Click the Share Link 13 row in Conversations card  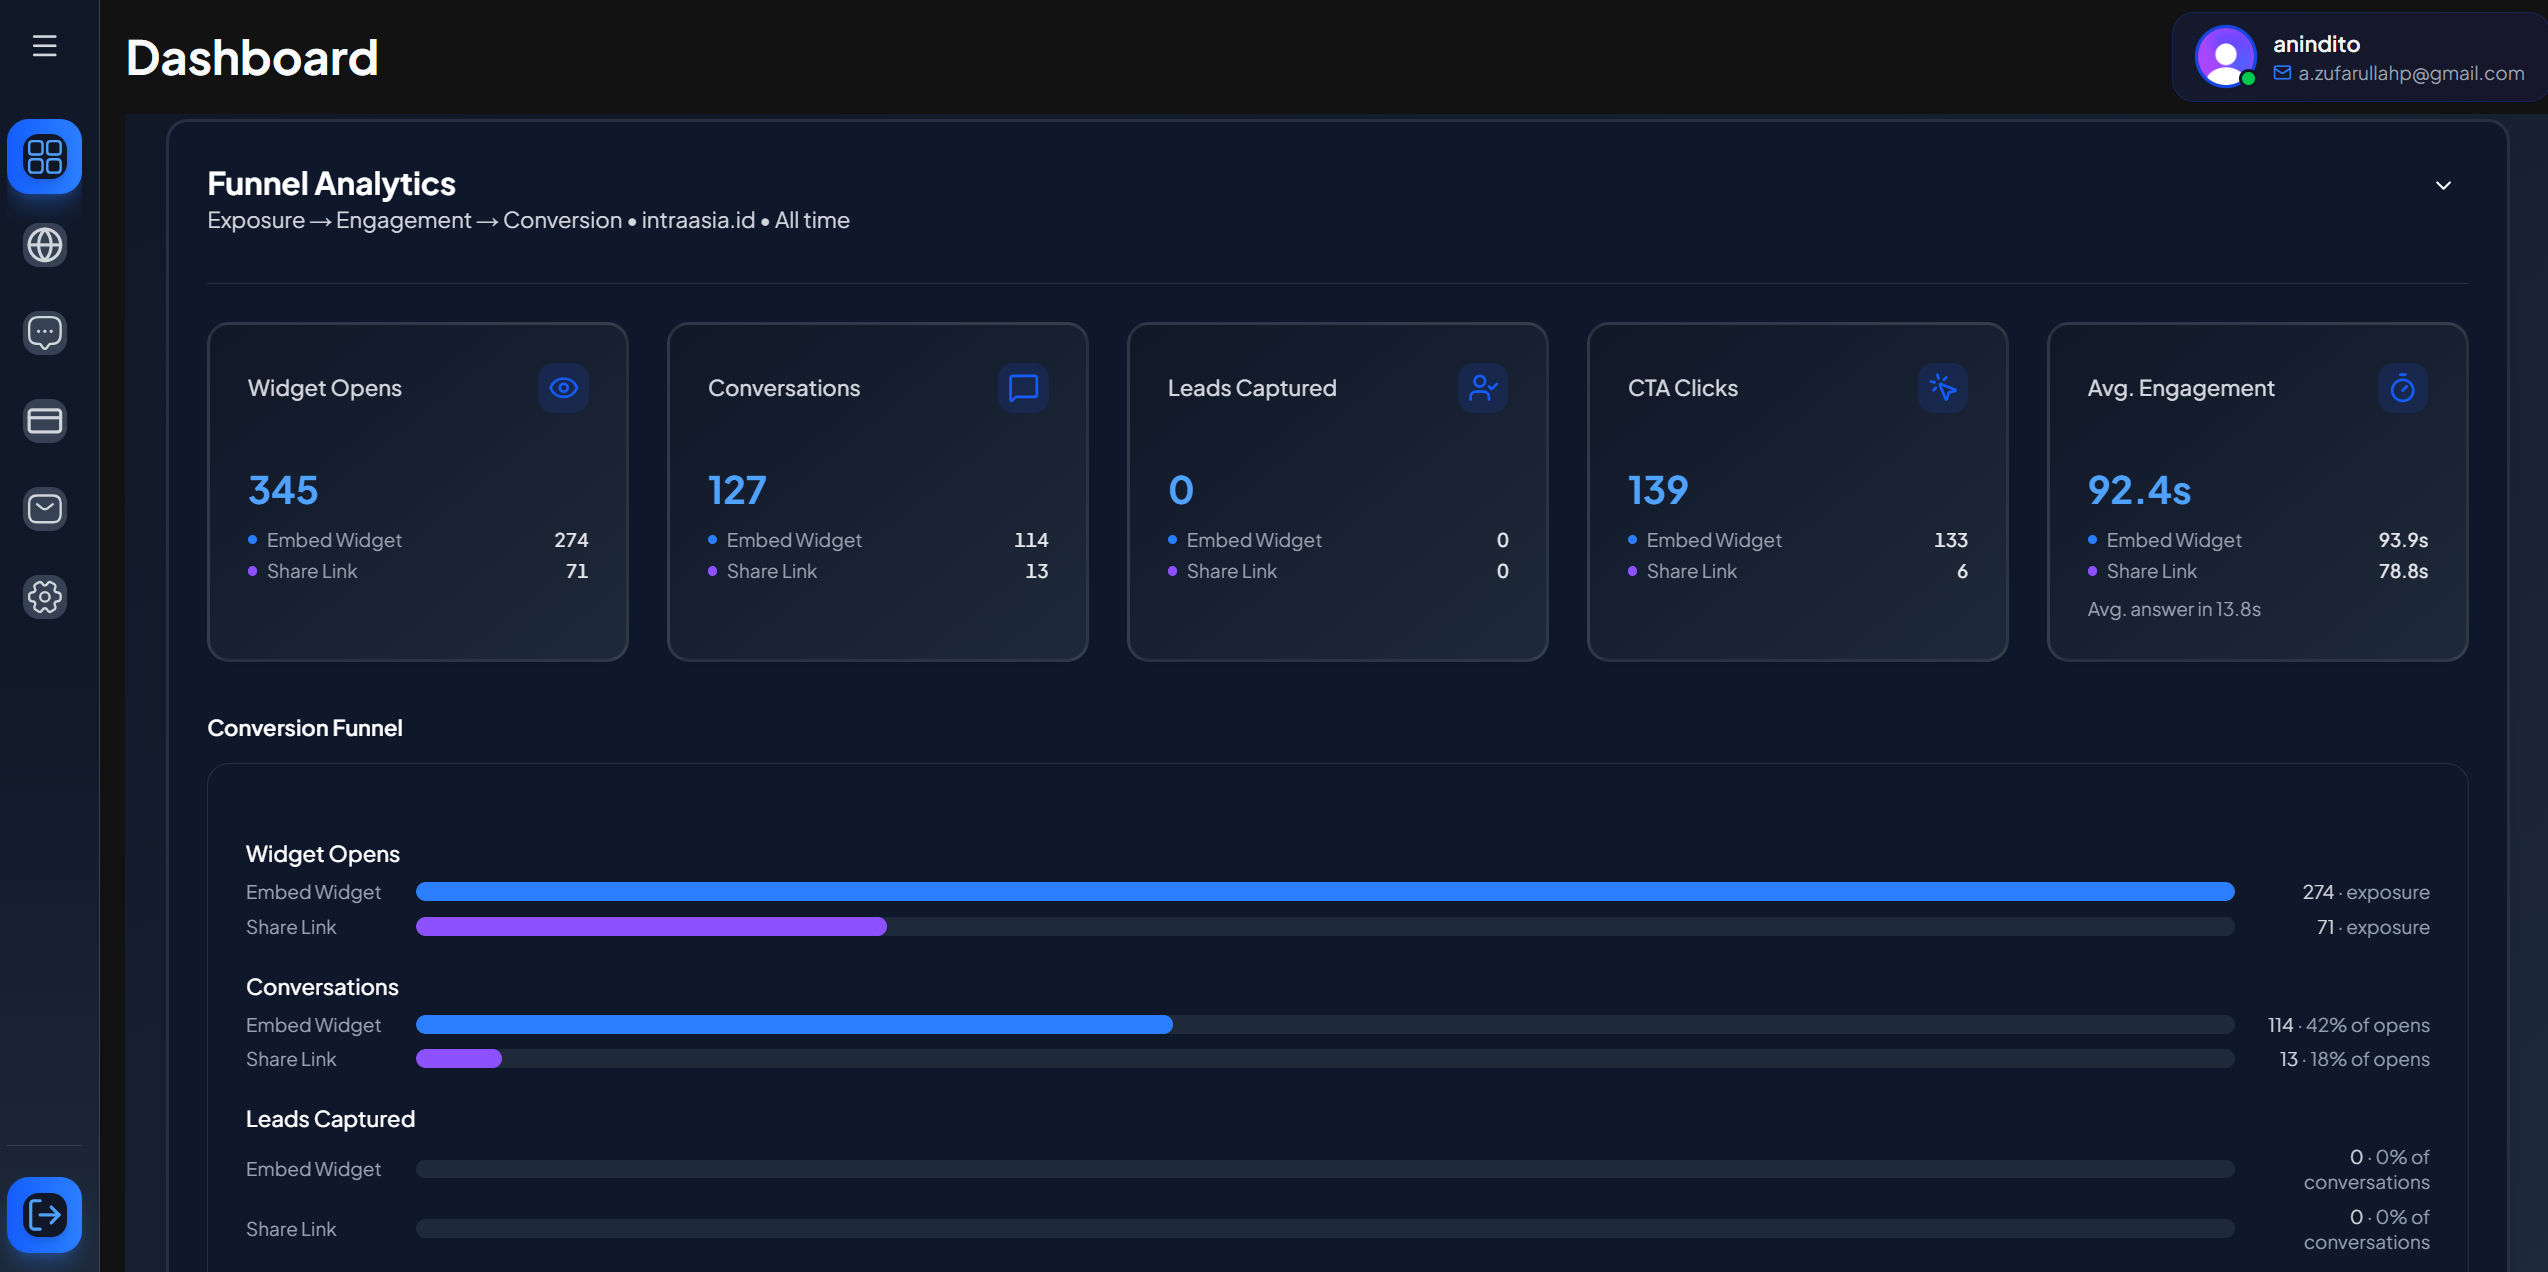pos(878,571)
